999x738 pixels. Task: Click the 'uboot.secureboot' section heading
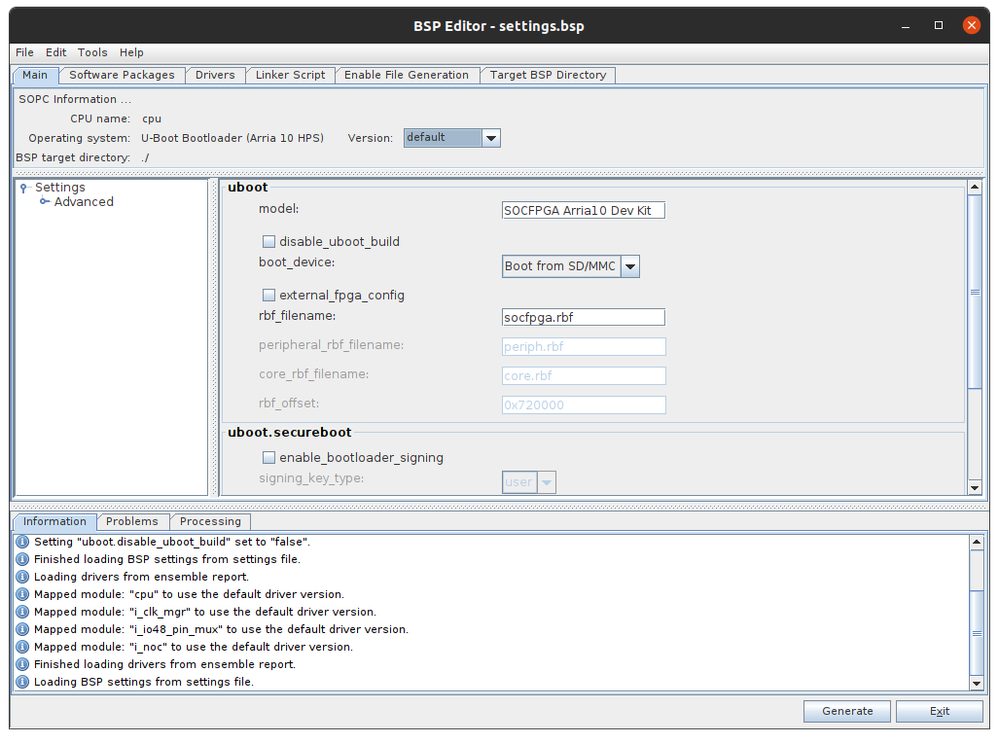(x=289, y=432)
